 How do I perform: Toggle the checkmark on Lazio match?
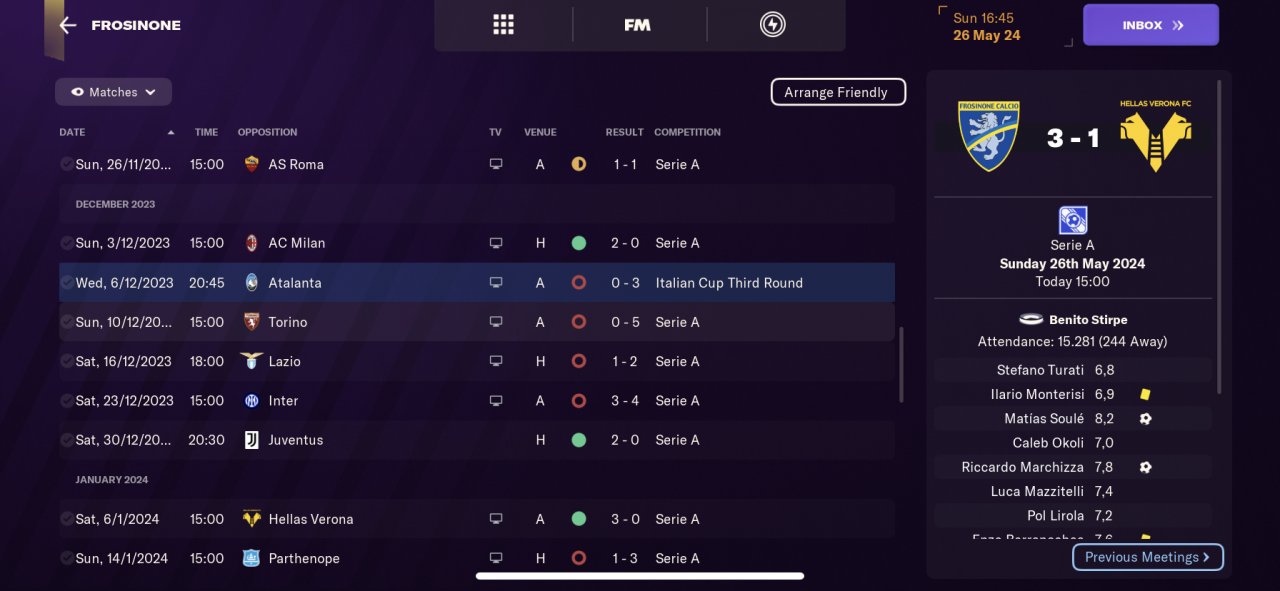(x=66, y=361)
